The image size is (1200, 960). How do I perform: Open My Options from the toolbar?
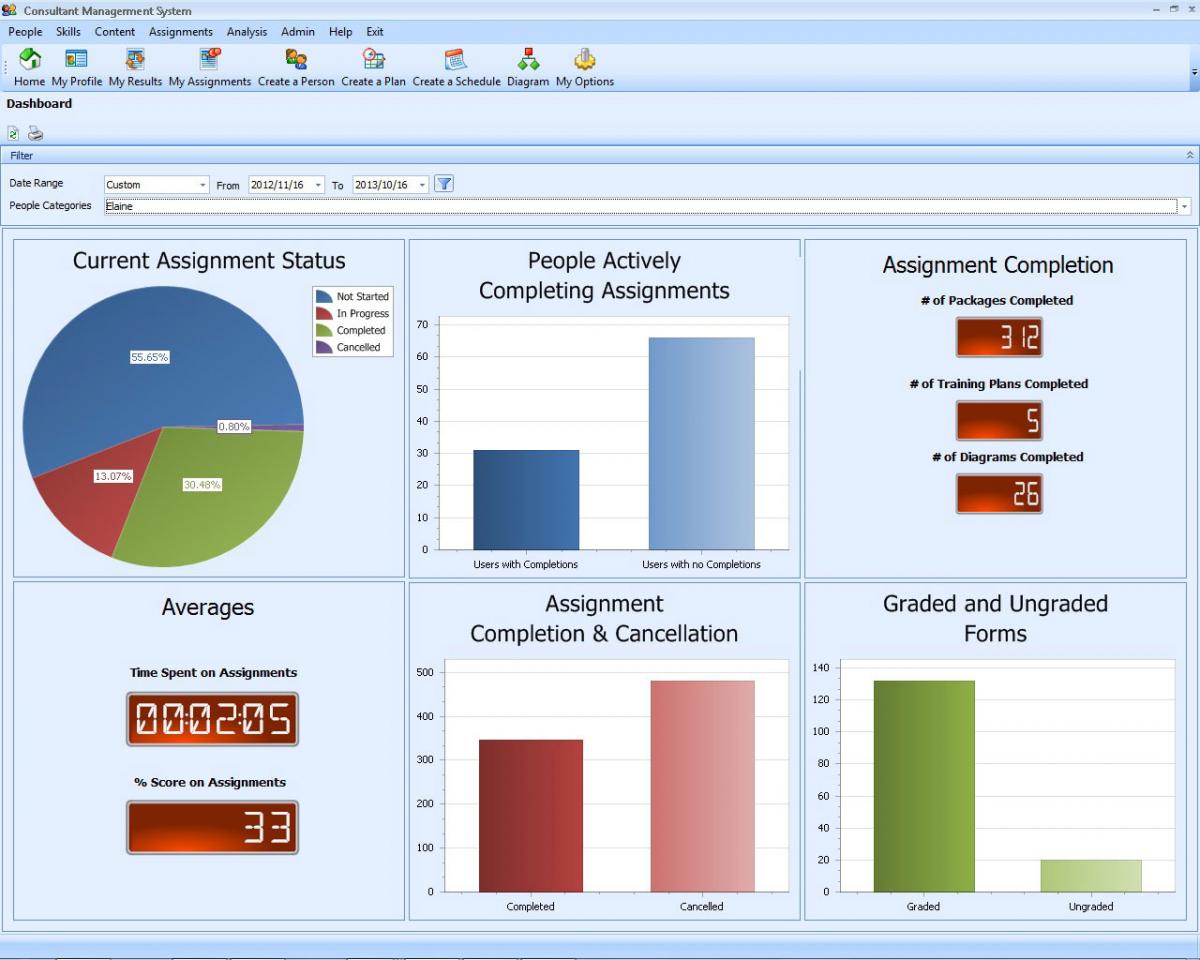tap(585, 60)
